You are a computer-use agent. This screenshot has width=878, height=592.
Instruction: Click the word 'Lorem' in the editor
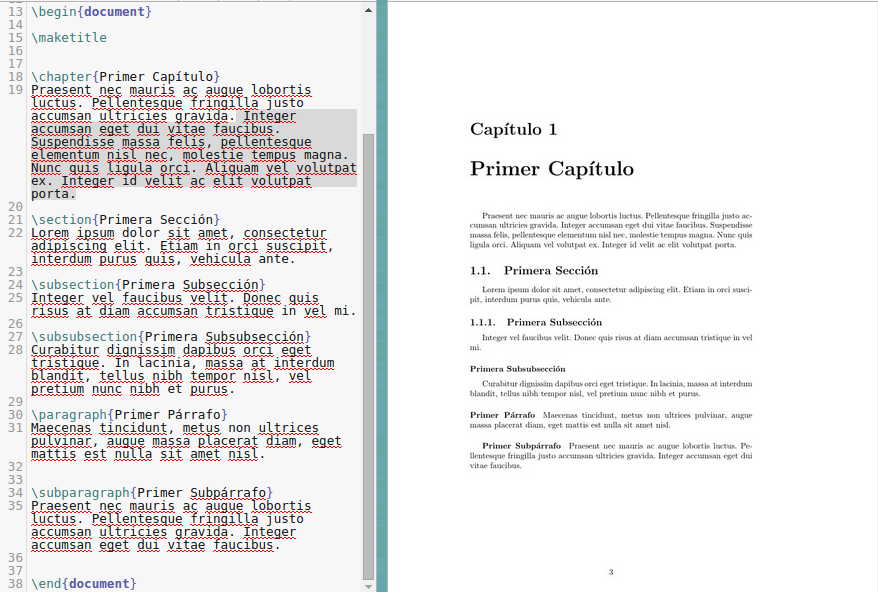pos(50,233)
